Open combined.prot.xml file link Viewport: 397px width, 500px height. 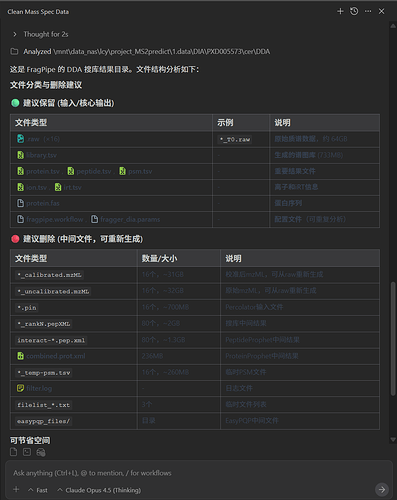[x=56, y=356]
